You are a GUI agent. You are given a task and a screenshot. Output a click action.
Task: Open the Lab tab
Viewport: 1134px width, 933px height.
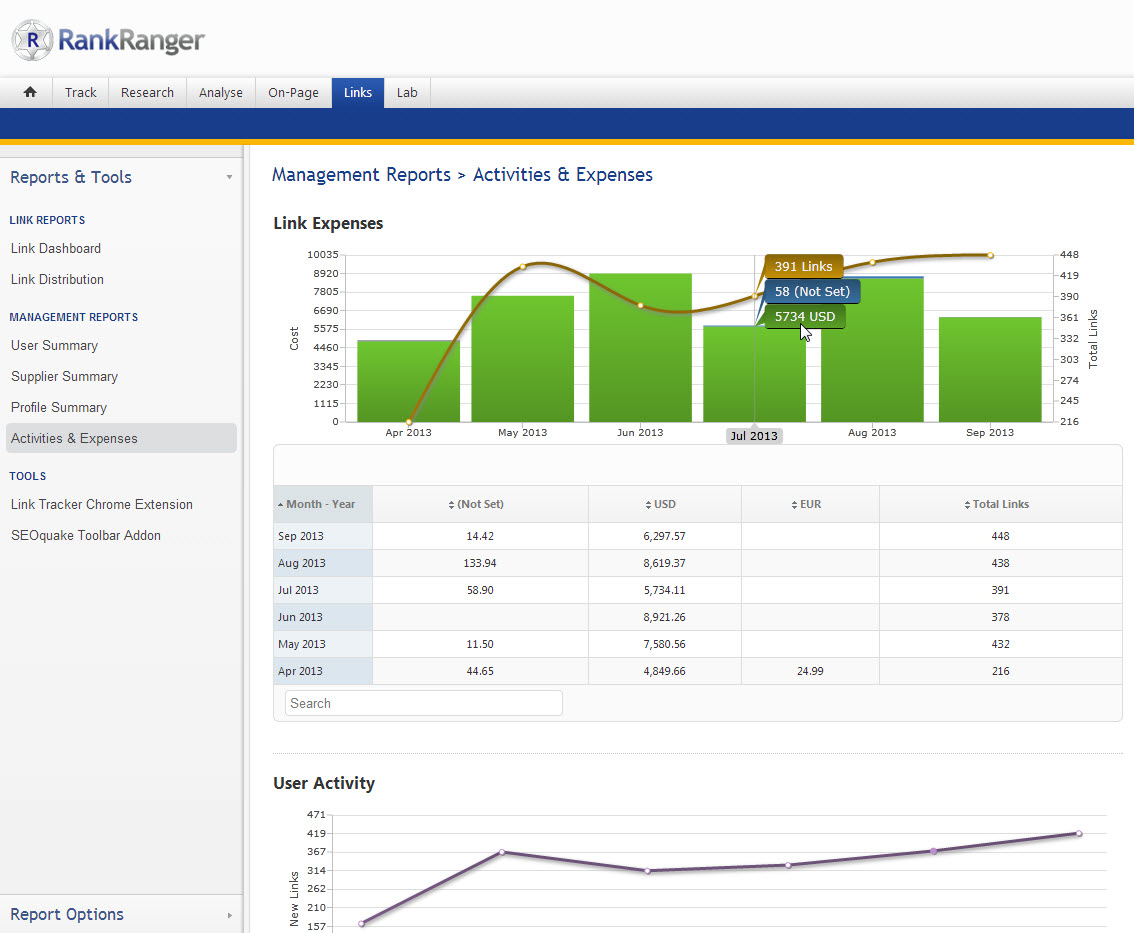pyautogui.click(x=407, y=92)
